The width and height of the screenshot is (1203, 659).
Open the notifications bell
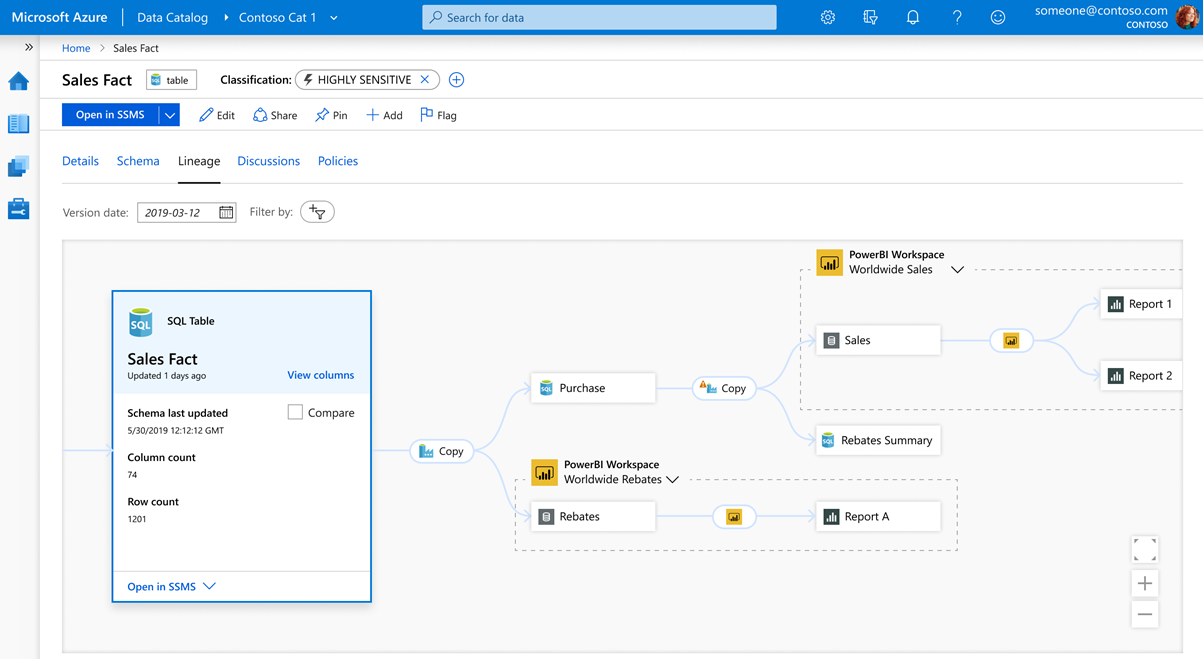[x=912, y=17]
